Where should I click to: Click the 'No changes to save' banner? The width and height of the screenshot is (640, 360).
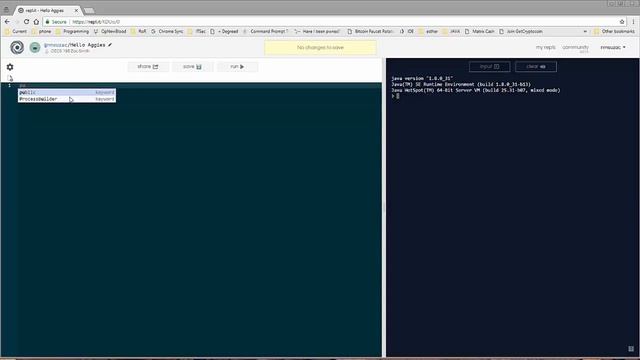(320, 48)
